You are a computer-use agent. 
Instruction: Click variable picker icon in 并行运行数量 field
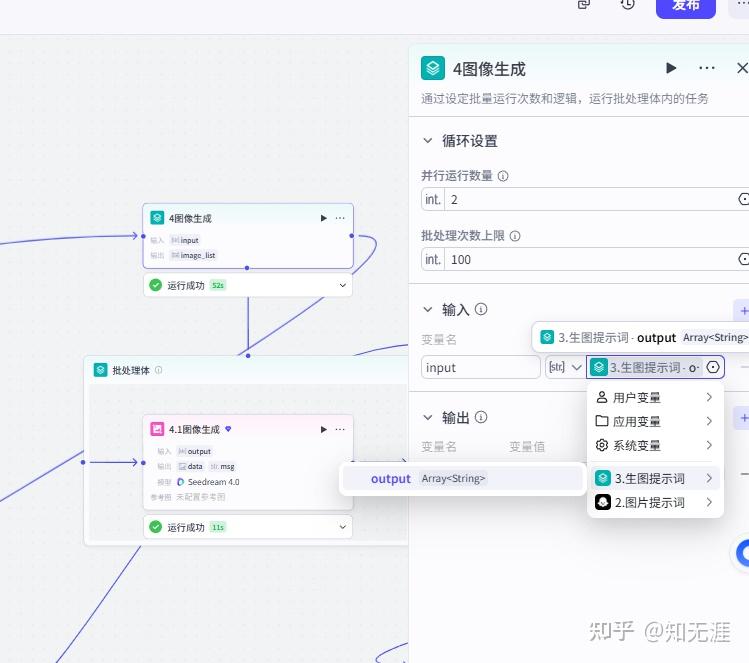(743, 199)
